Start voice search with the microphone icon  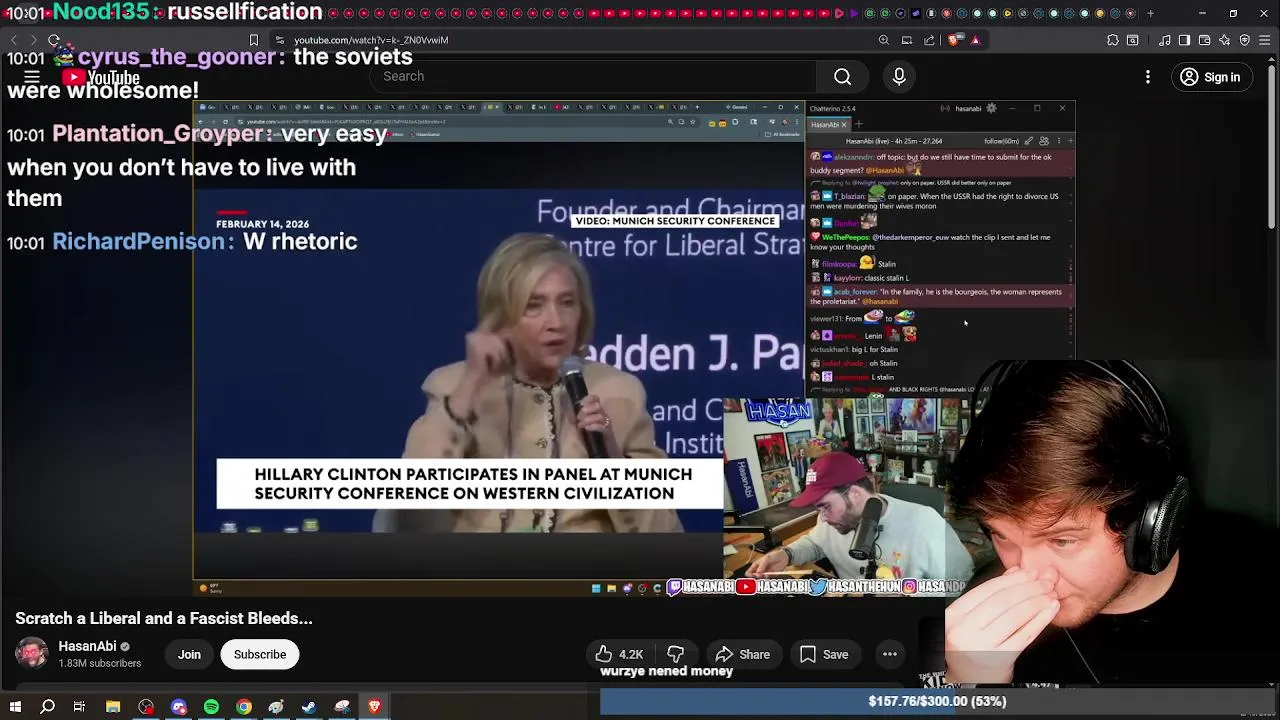point(899,77)
